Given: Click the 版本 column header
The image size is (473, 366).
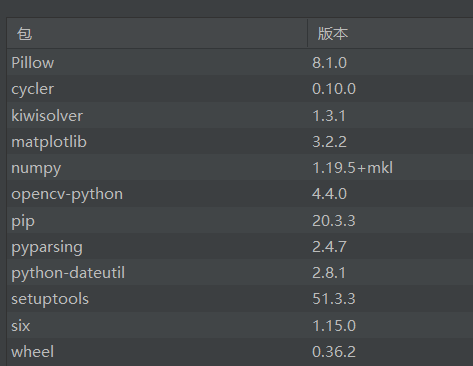Looking at the screenshot, I should (390, 34).
